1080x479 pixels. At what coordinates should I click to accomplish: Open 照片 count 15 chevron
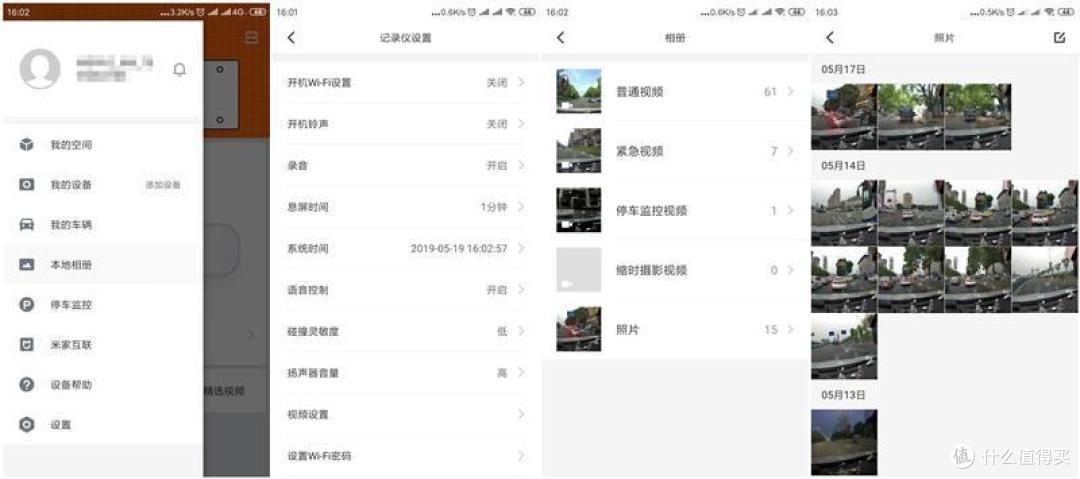[791, 329]
